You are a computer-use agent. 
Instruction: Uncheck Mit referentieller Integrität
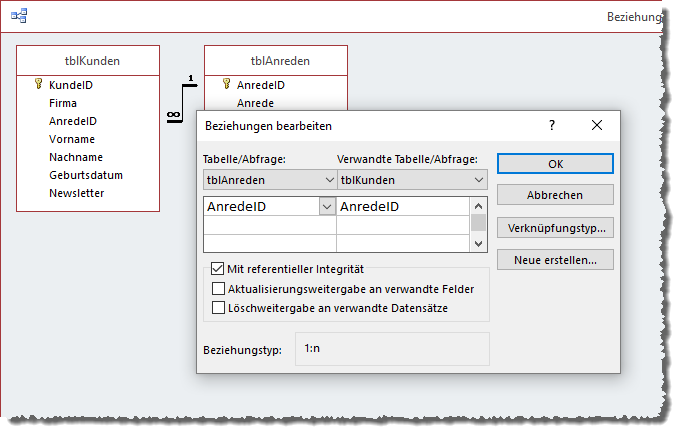[218, 269]
